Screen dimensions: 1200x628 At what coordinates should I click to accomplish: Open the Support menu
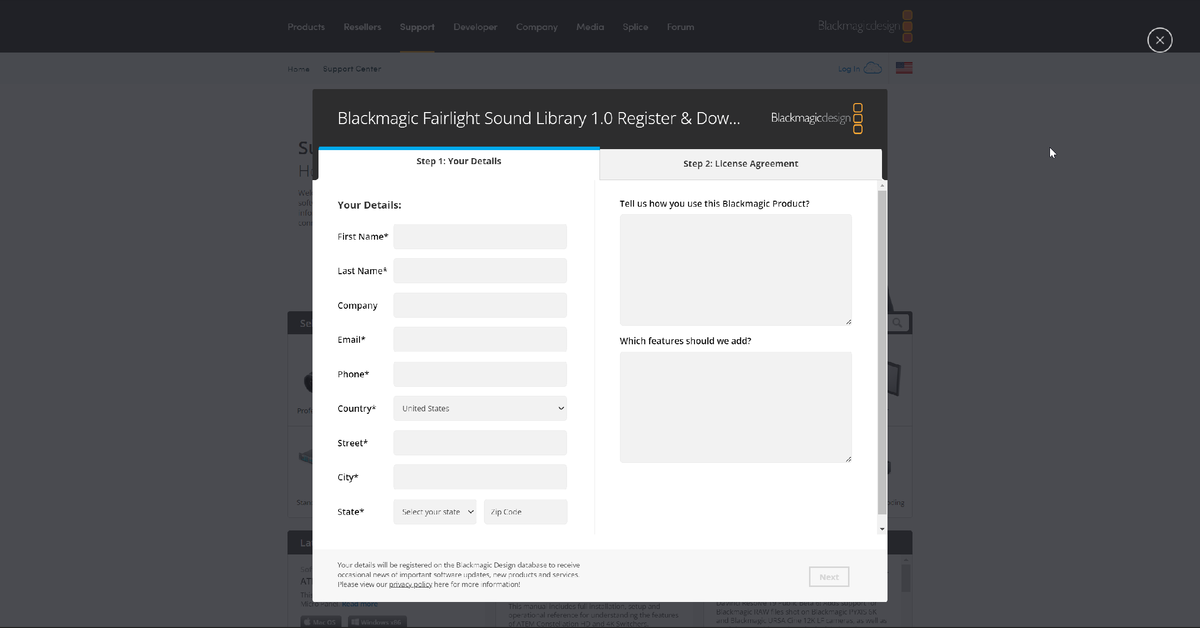click(417, 27)
